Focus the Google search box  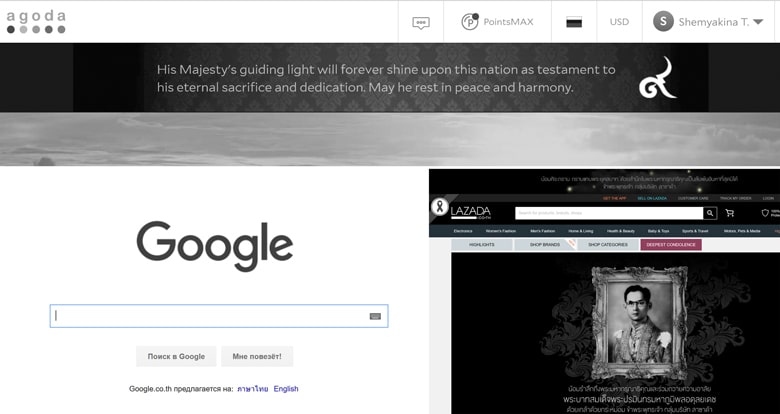tap(219, 316)
